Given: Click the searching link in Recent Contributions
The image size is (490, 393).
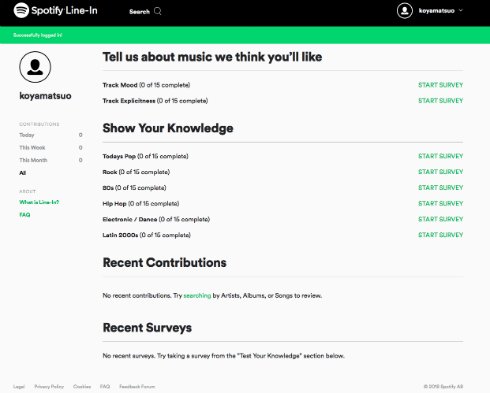Looking at the screenshot, I should (x=197, y=296).
